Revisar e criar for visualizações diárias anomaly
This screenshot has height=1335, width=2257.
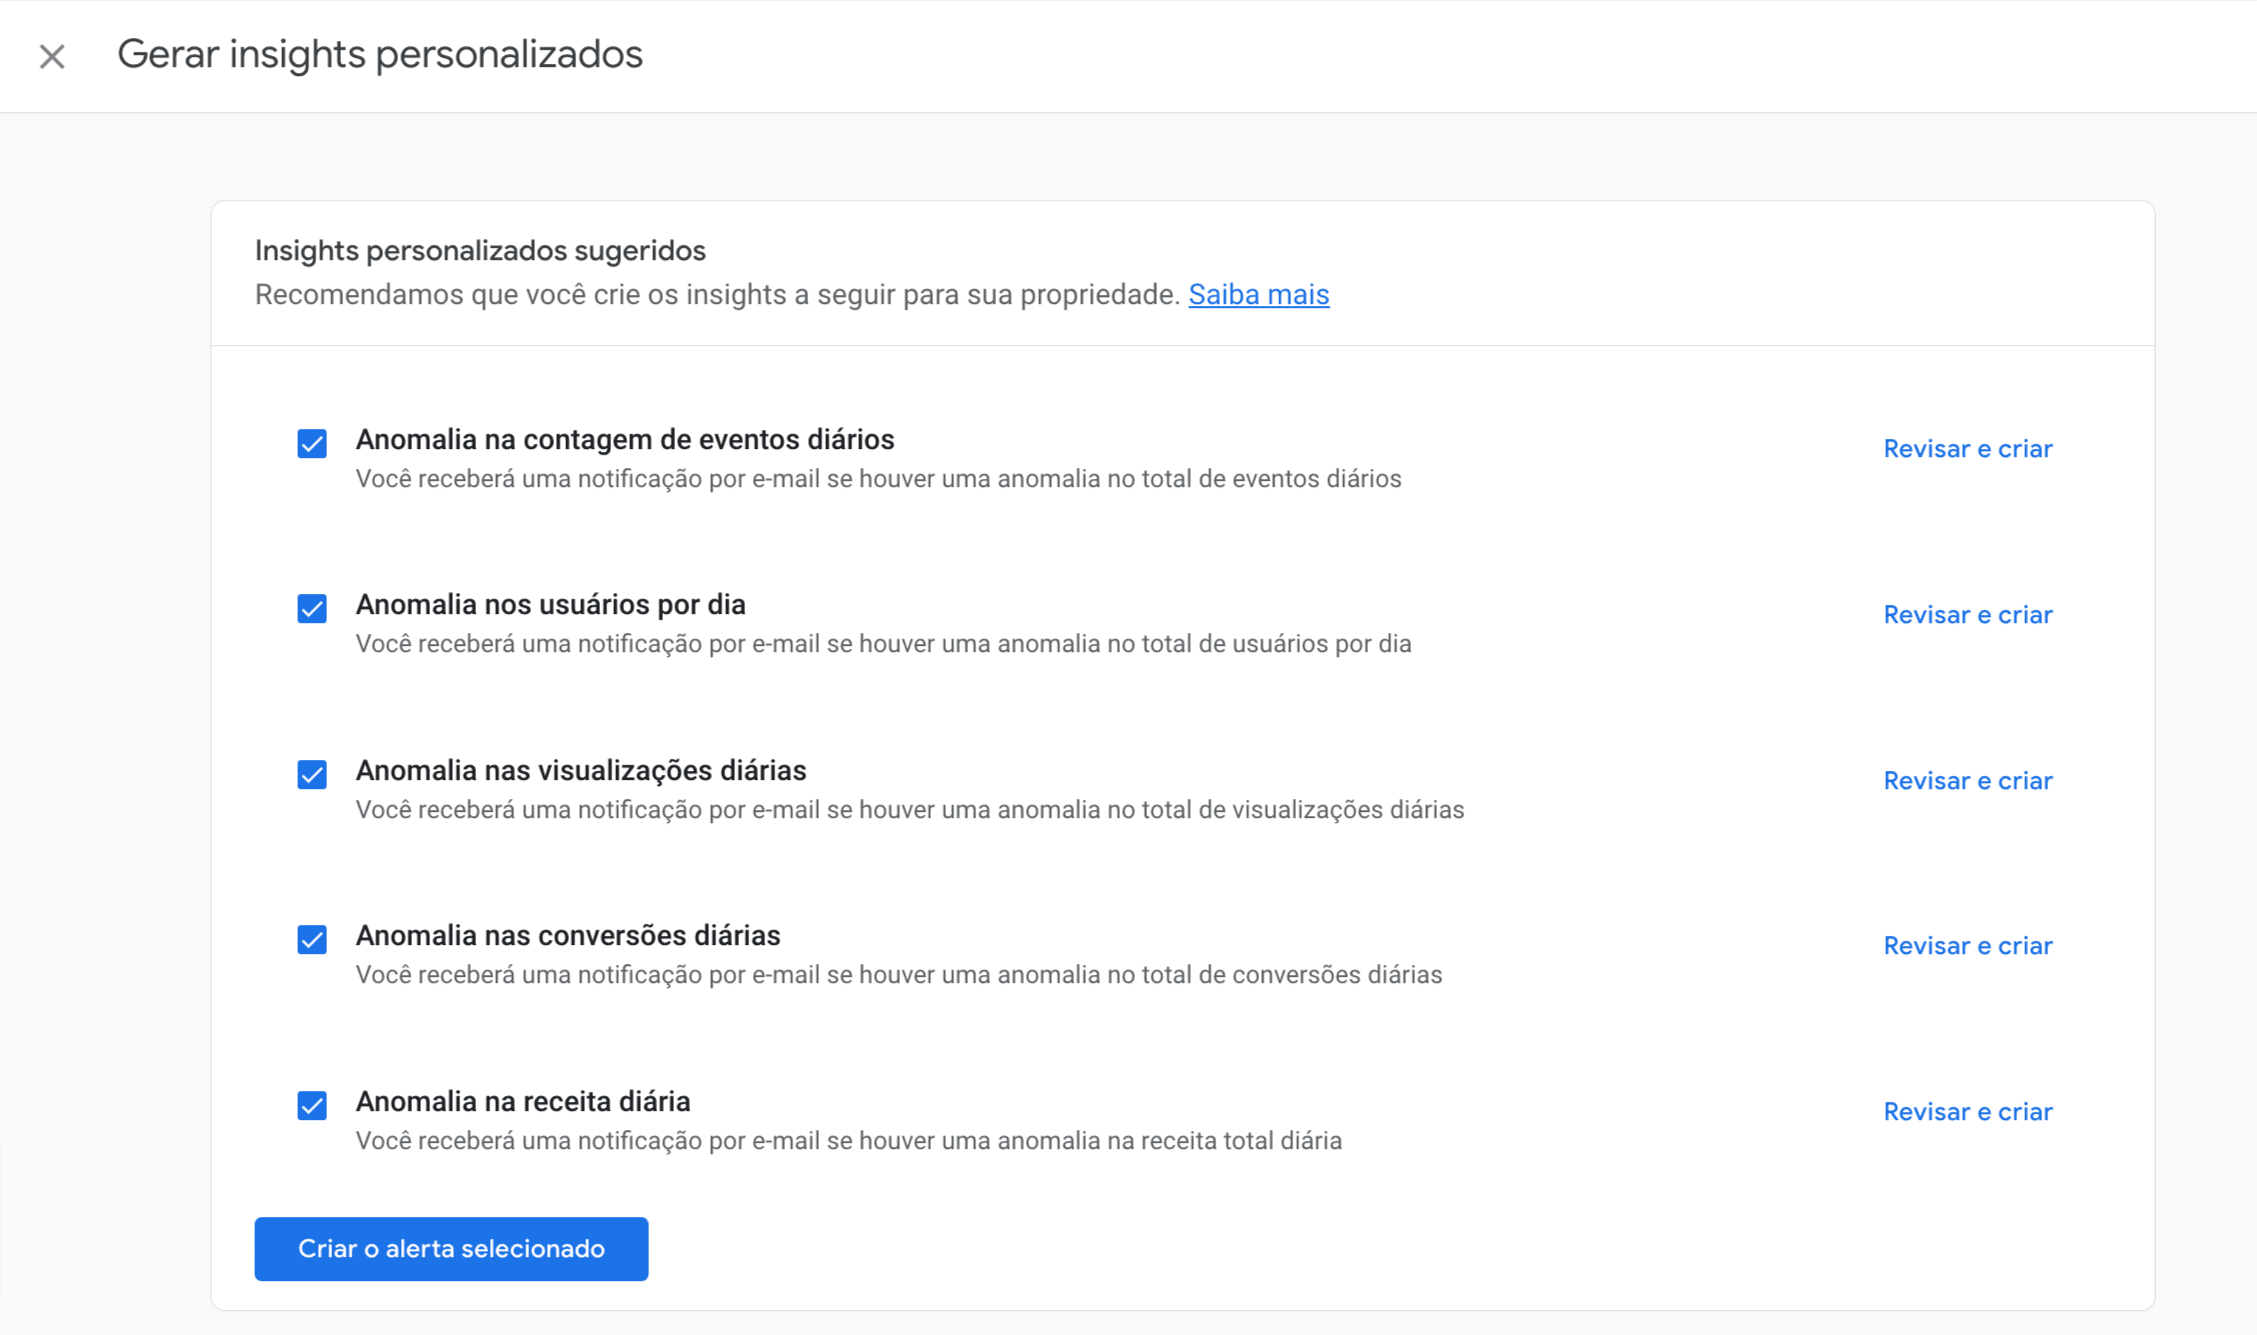point(1967,780)
